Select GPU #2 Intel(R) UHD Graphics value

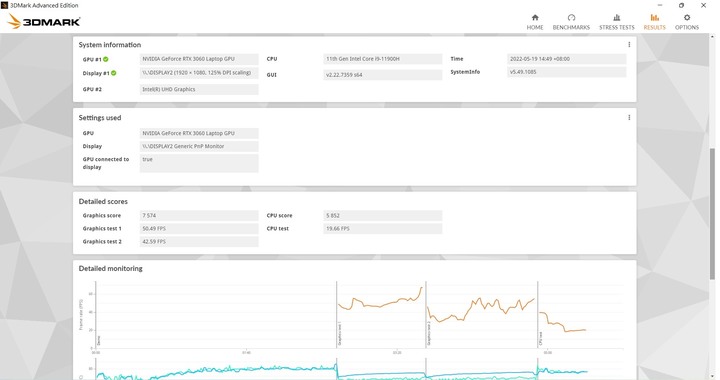[199, 89]
